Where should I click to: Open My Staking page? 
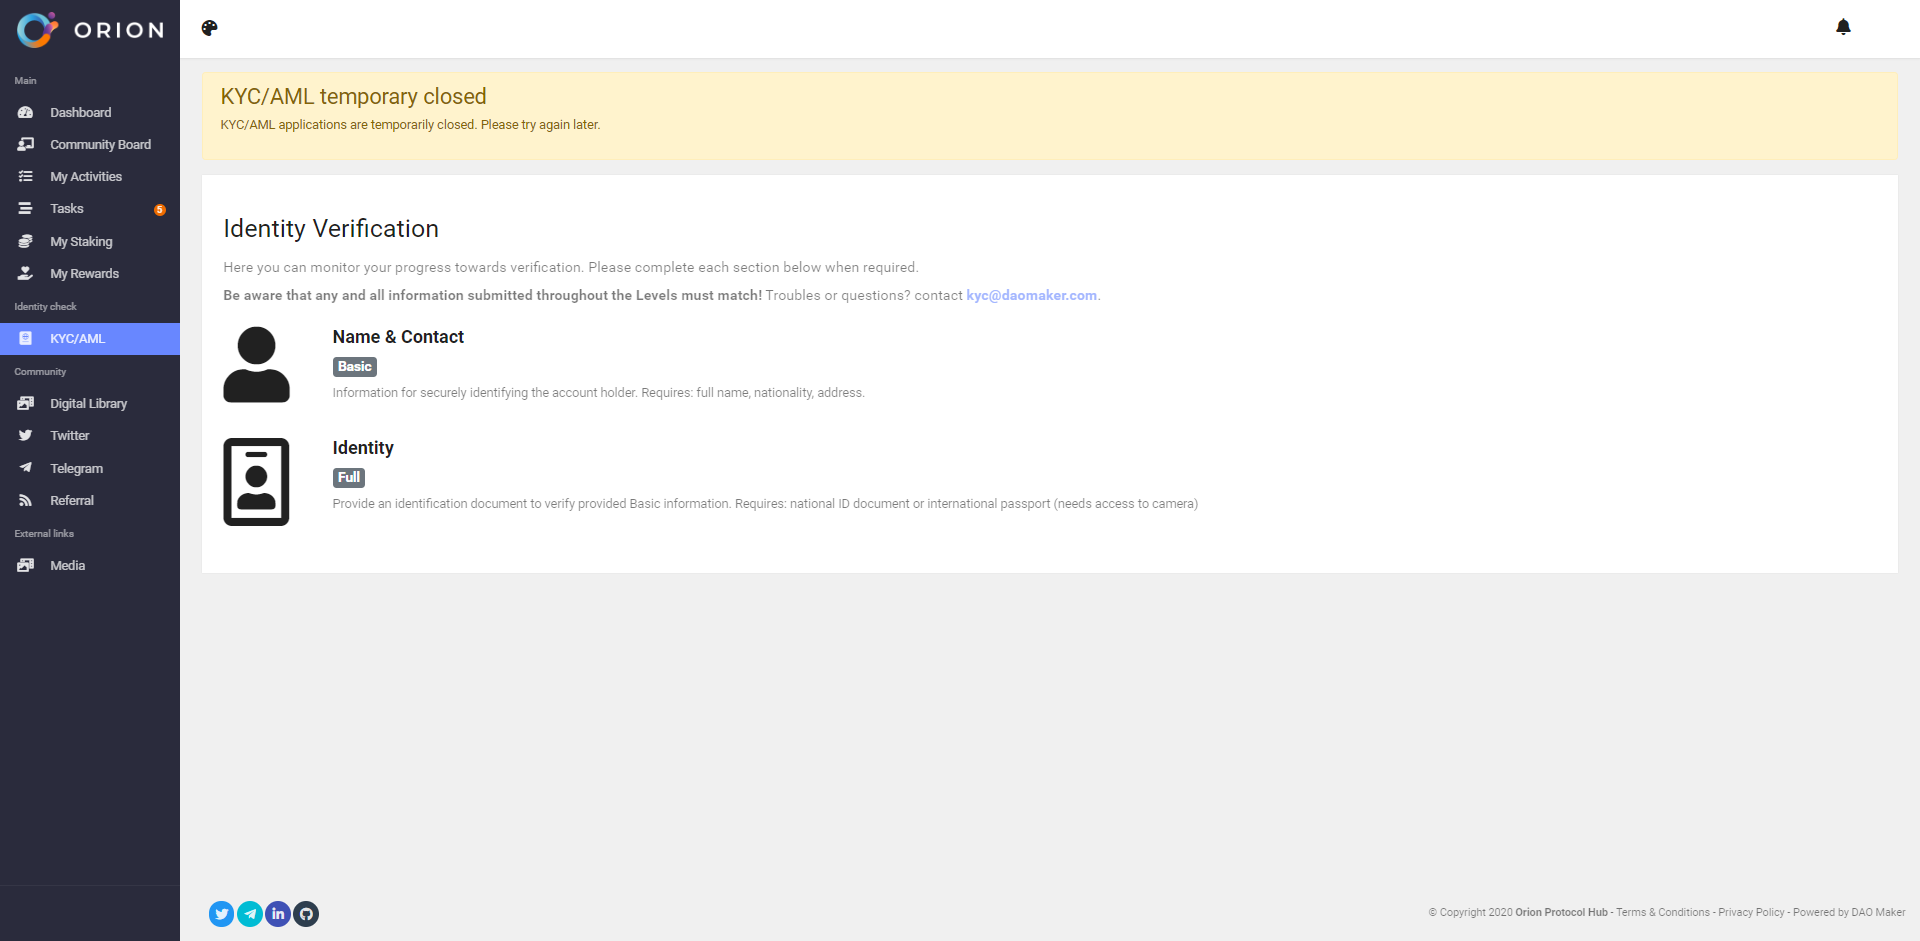tap(81, 242)
